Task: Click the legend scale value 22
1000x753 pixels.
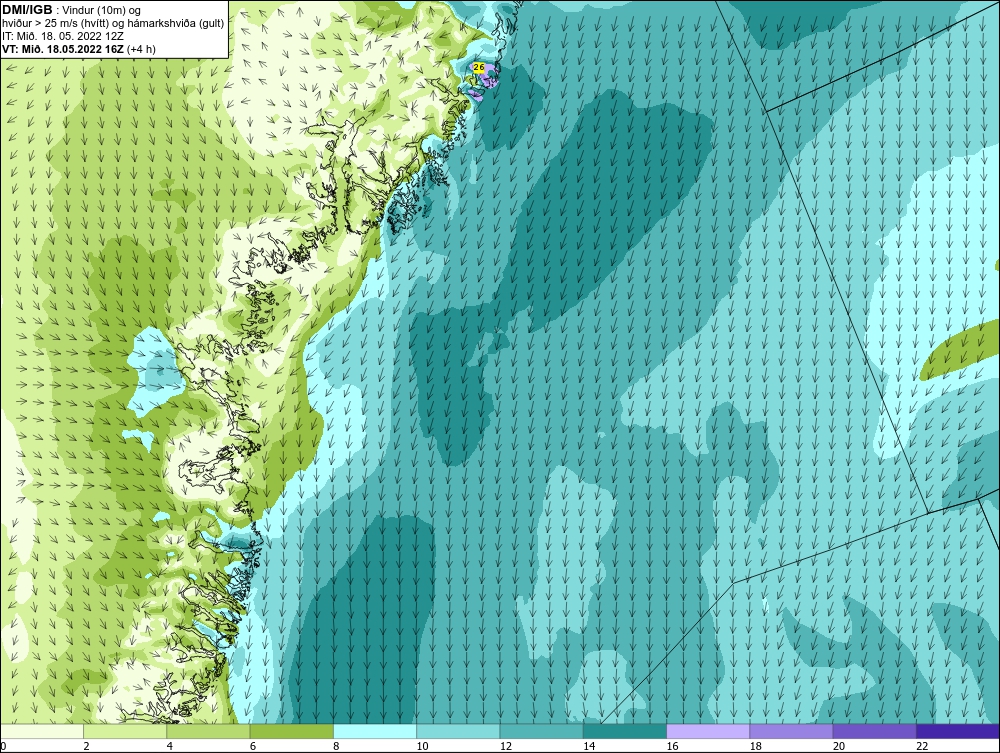Action: (x=922, y=746)
